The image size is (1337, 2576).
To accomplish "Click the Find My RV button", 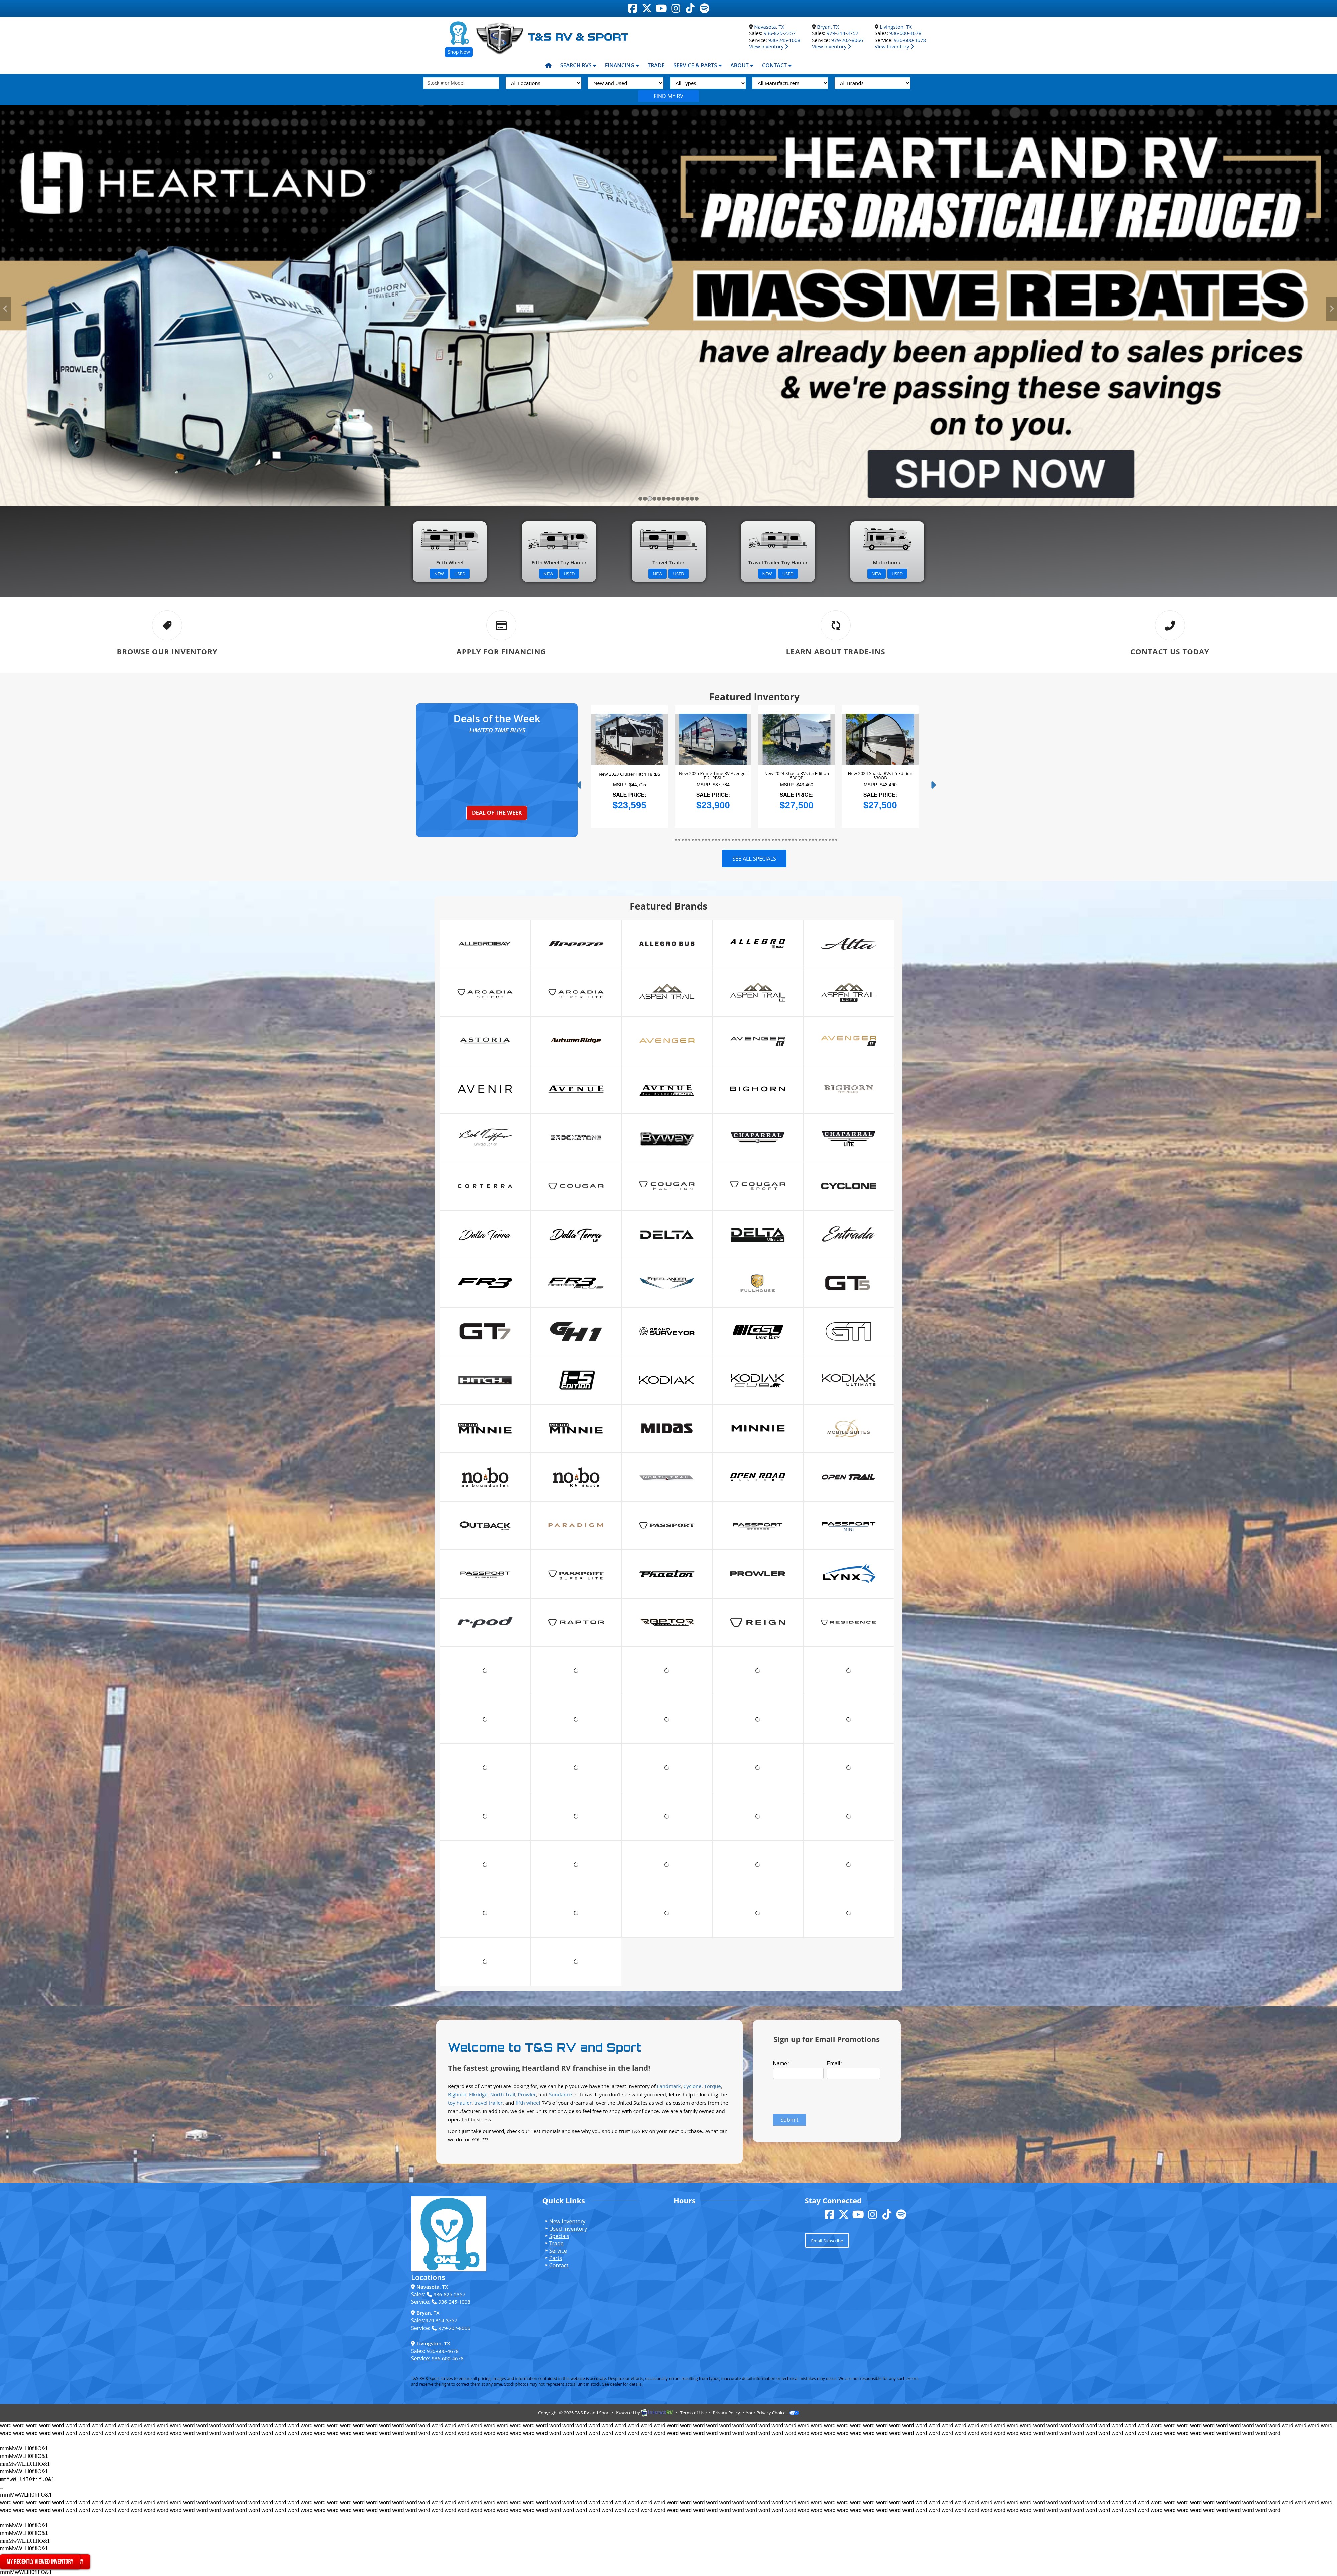I will click(668, 96).
